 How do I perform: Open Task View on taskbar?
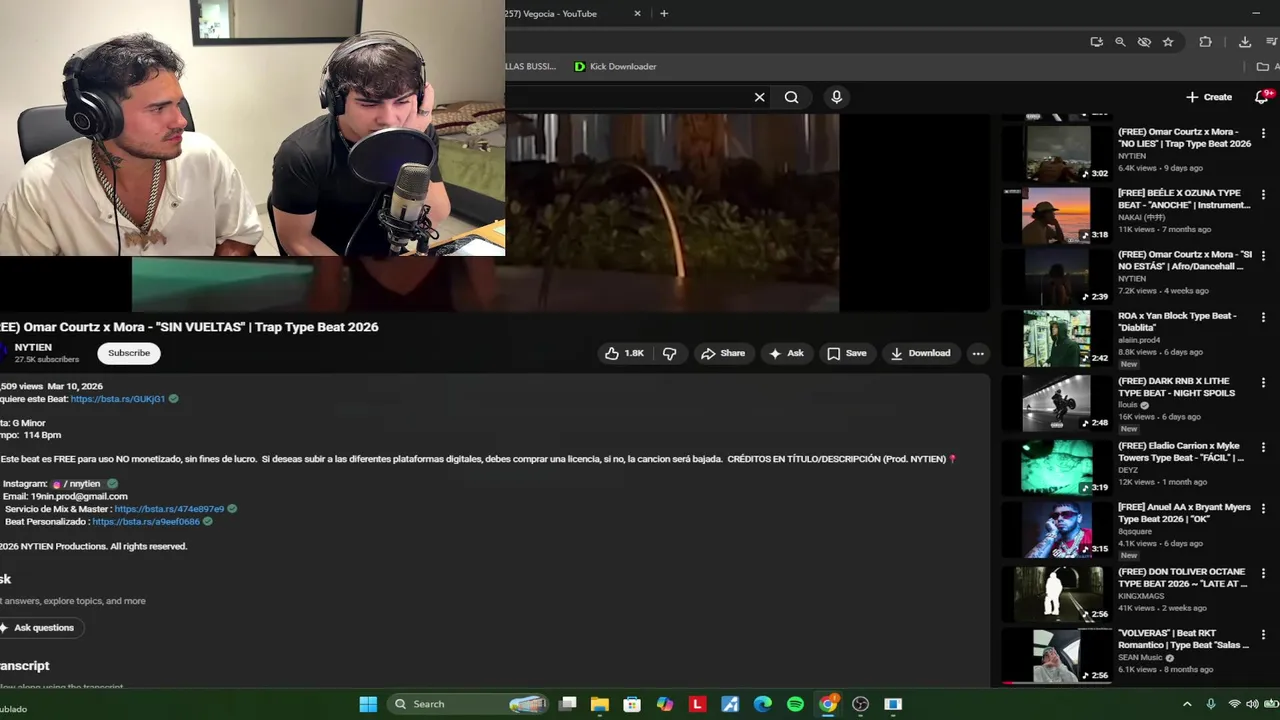(x=567, y=704)
